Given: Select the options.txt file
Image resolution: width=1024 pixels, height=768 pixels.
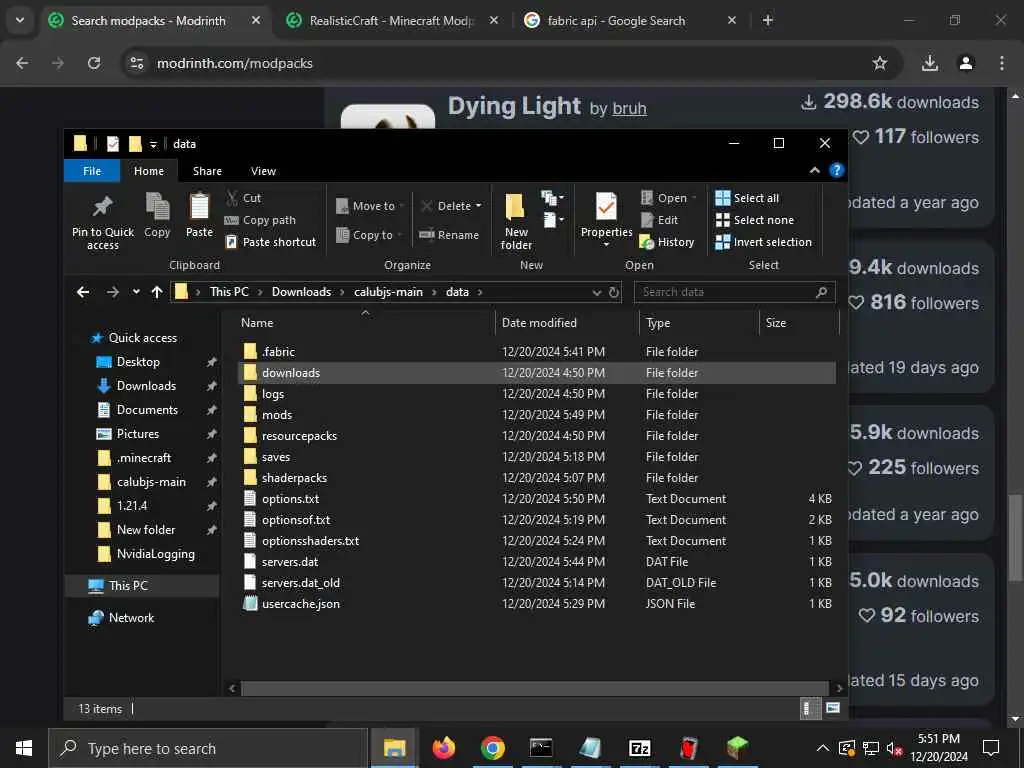Looking at the screenshot, I should (x=291, y=499).
